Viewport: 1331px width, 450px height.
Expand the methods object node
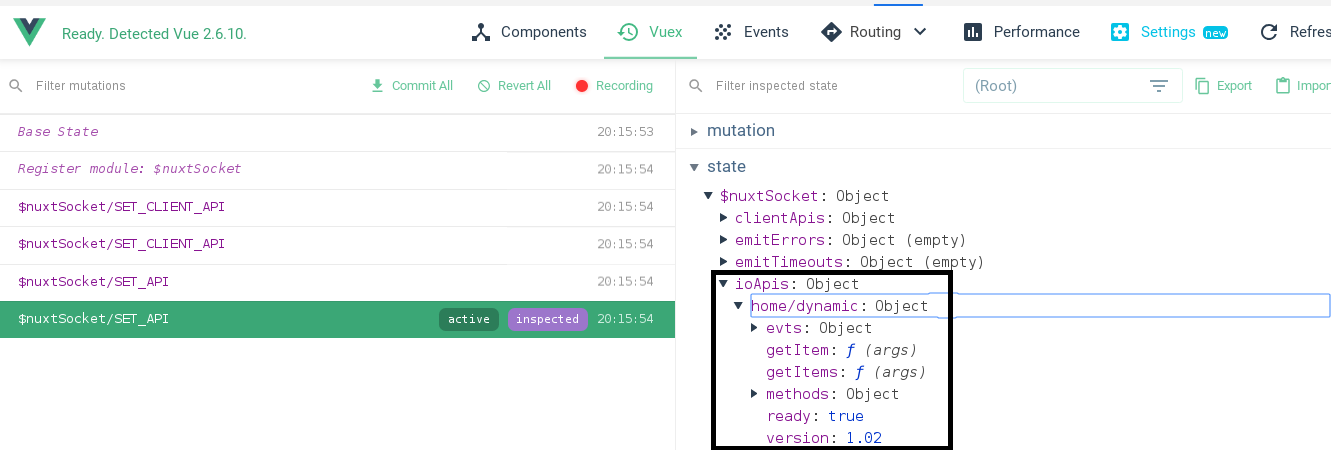(x=755, y=394)
